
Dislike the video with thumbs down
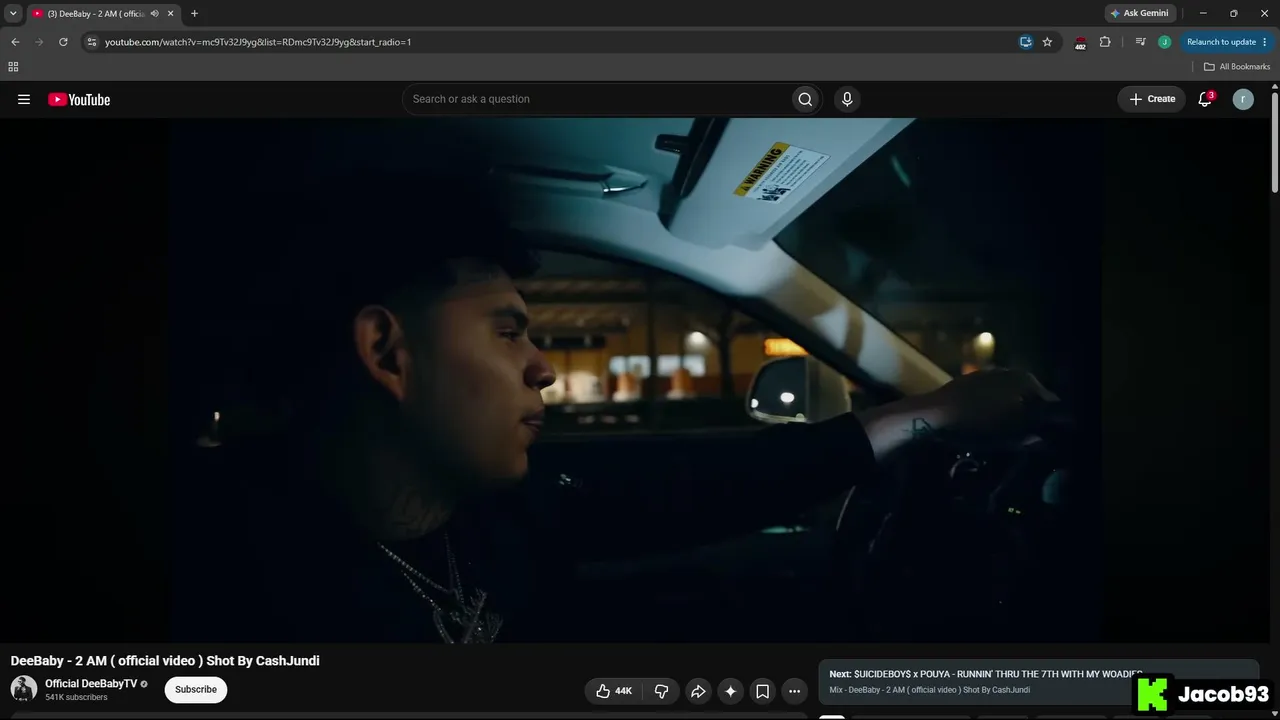coord(661,691)
